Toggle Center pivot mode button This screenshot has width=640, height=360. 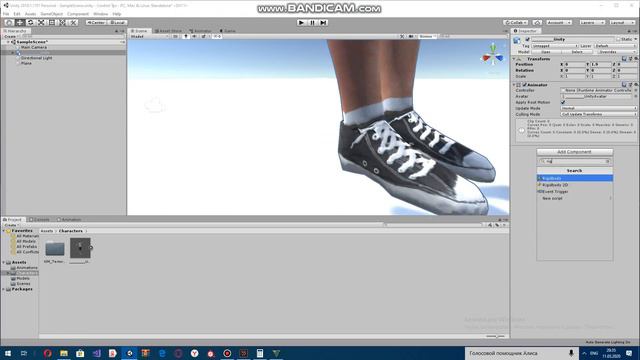point(97,22)
